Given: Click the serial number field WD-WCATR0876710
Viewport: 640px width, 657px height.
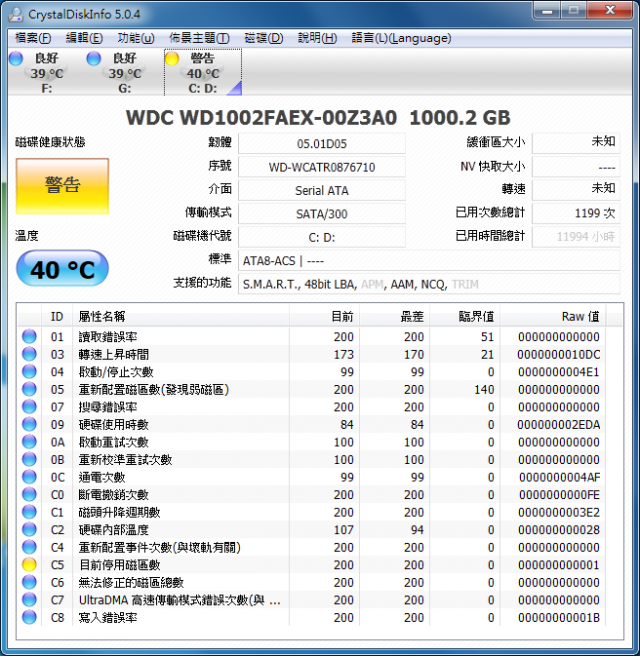Looking at the screenshot, I should coord(322,167).
